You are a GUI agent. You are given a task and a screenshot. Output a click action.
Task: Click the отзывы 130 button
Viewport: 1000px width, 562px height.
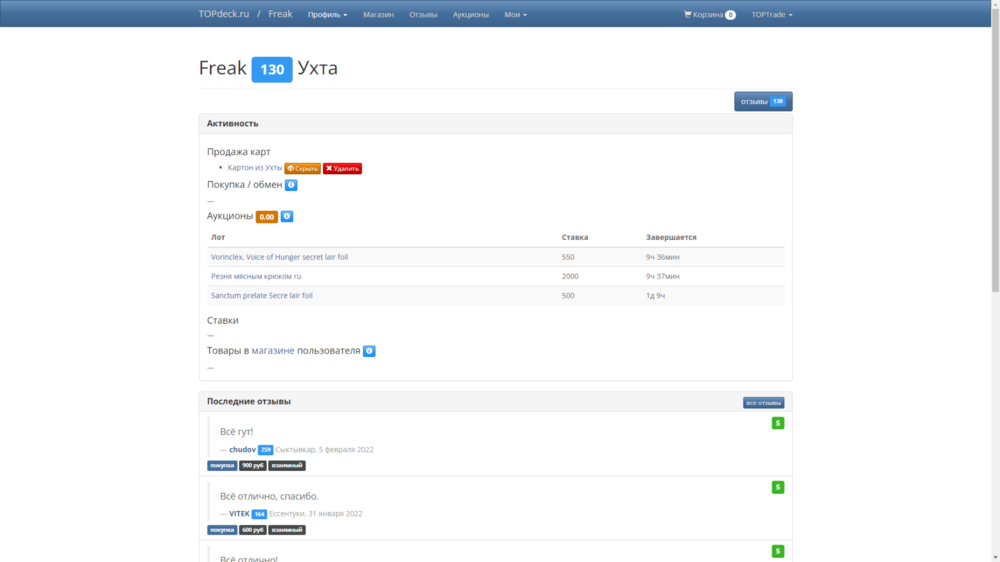click(763, 101)
